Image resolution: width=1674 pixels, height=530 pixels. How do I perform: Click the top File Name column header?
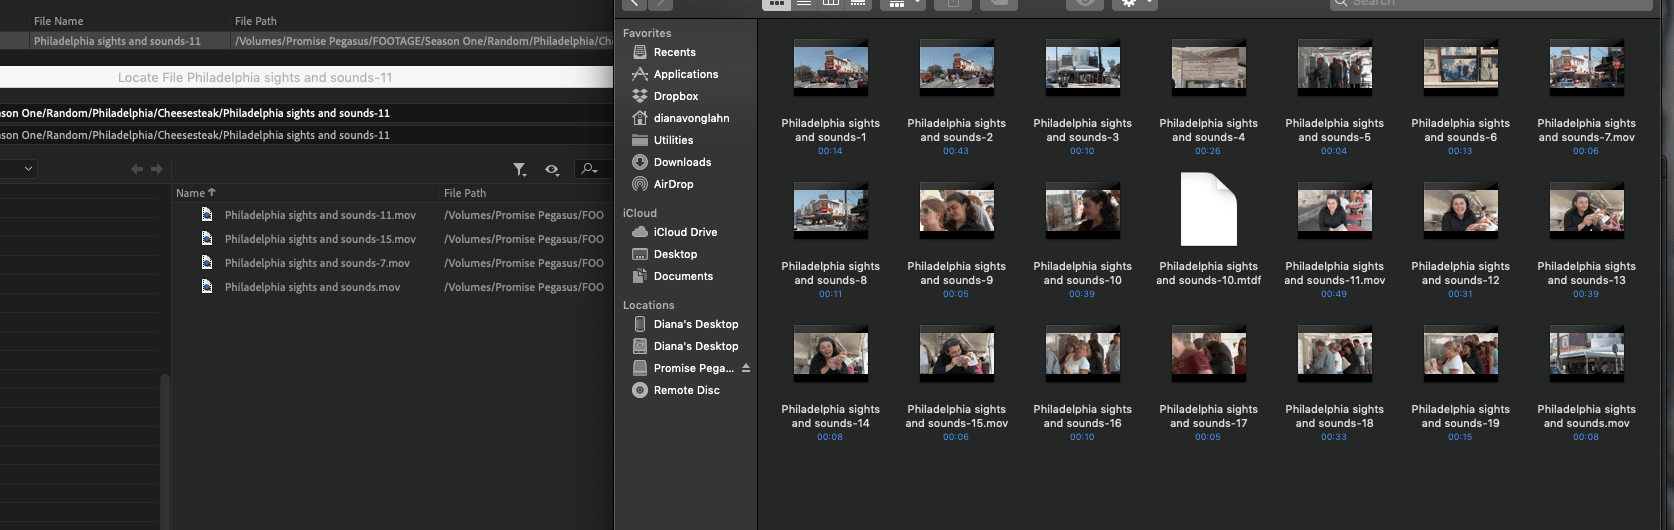click(x=59, y=21)
